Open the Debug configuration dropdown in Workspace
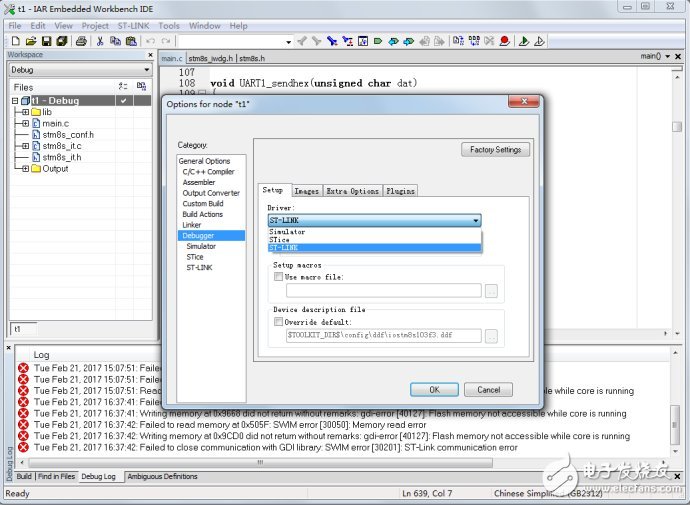The height and width of the screenshot is (505, 690). click(x=80, y=70)
